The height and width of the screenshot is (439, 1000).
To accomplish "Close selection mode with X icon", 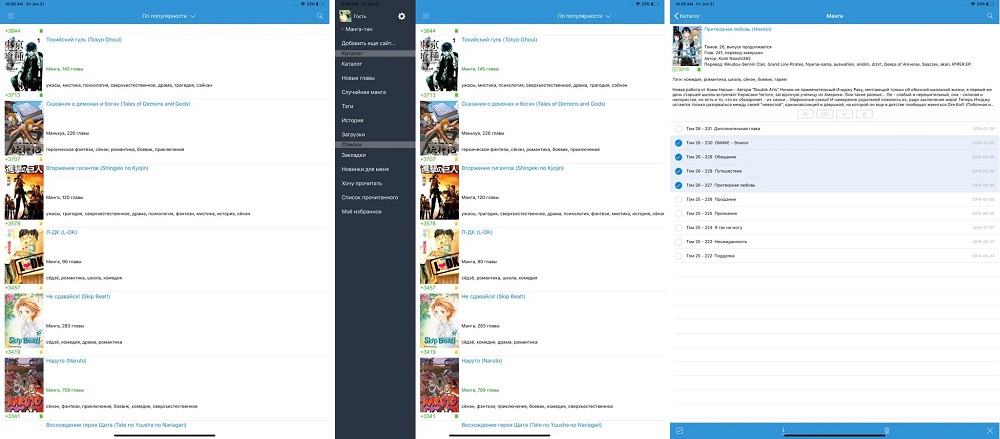I will point(990,431).
